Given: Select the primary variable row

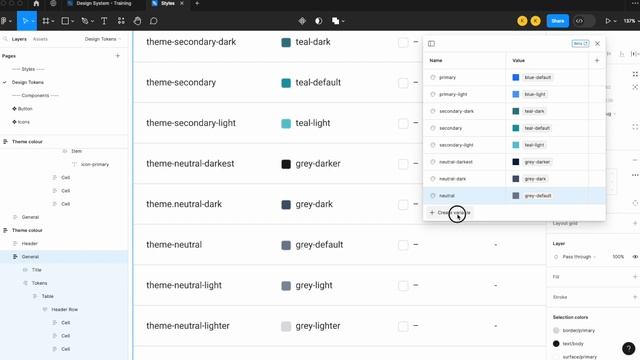Looking at the screenshot, I should point(514,77).
